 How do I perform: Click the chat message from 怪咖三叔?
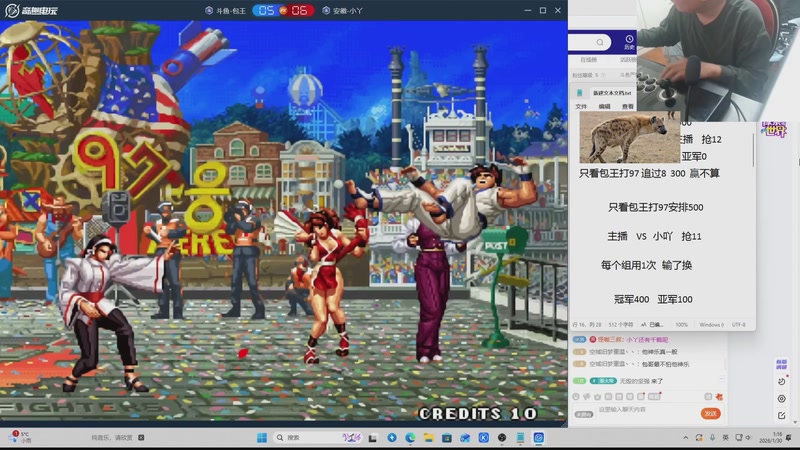coord(620,339)
